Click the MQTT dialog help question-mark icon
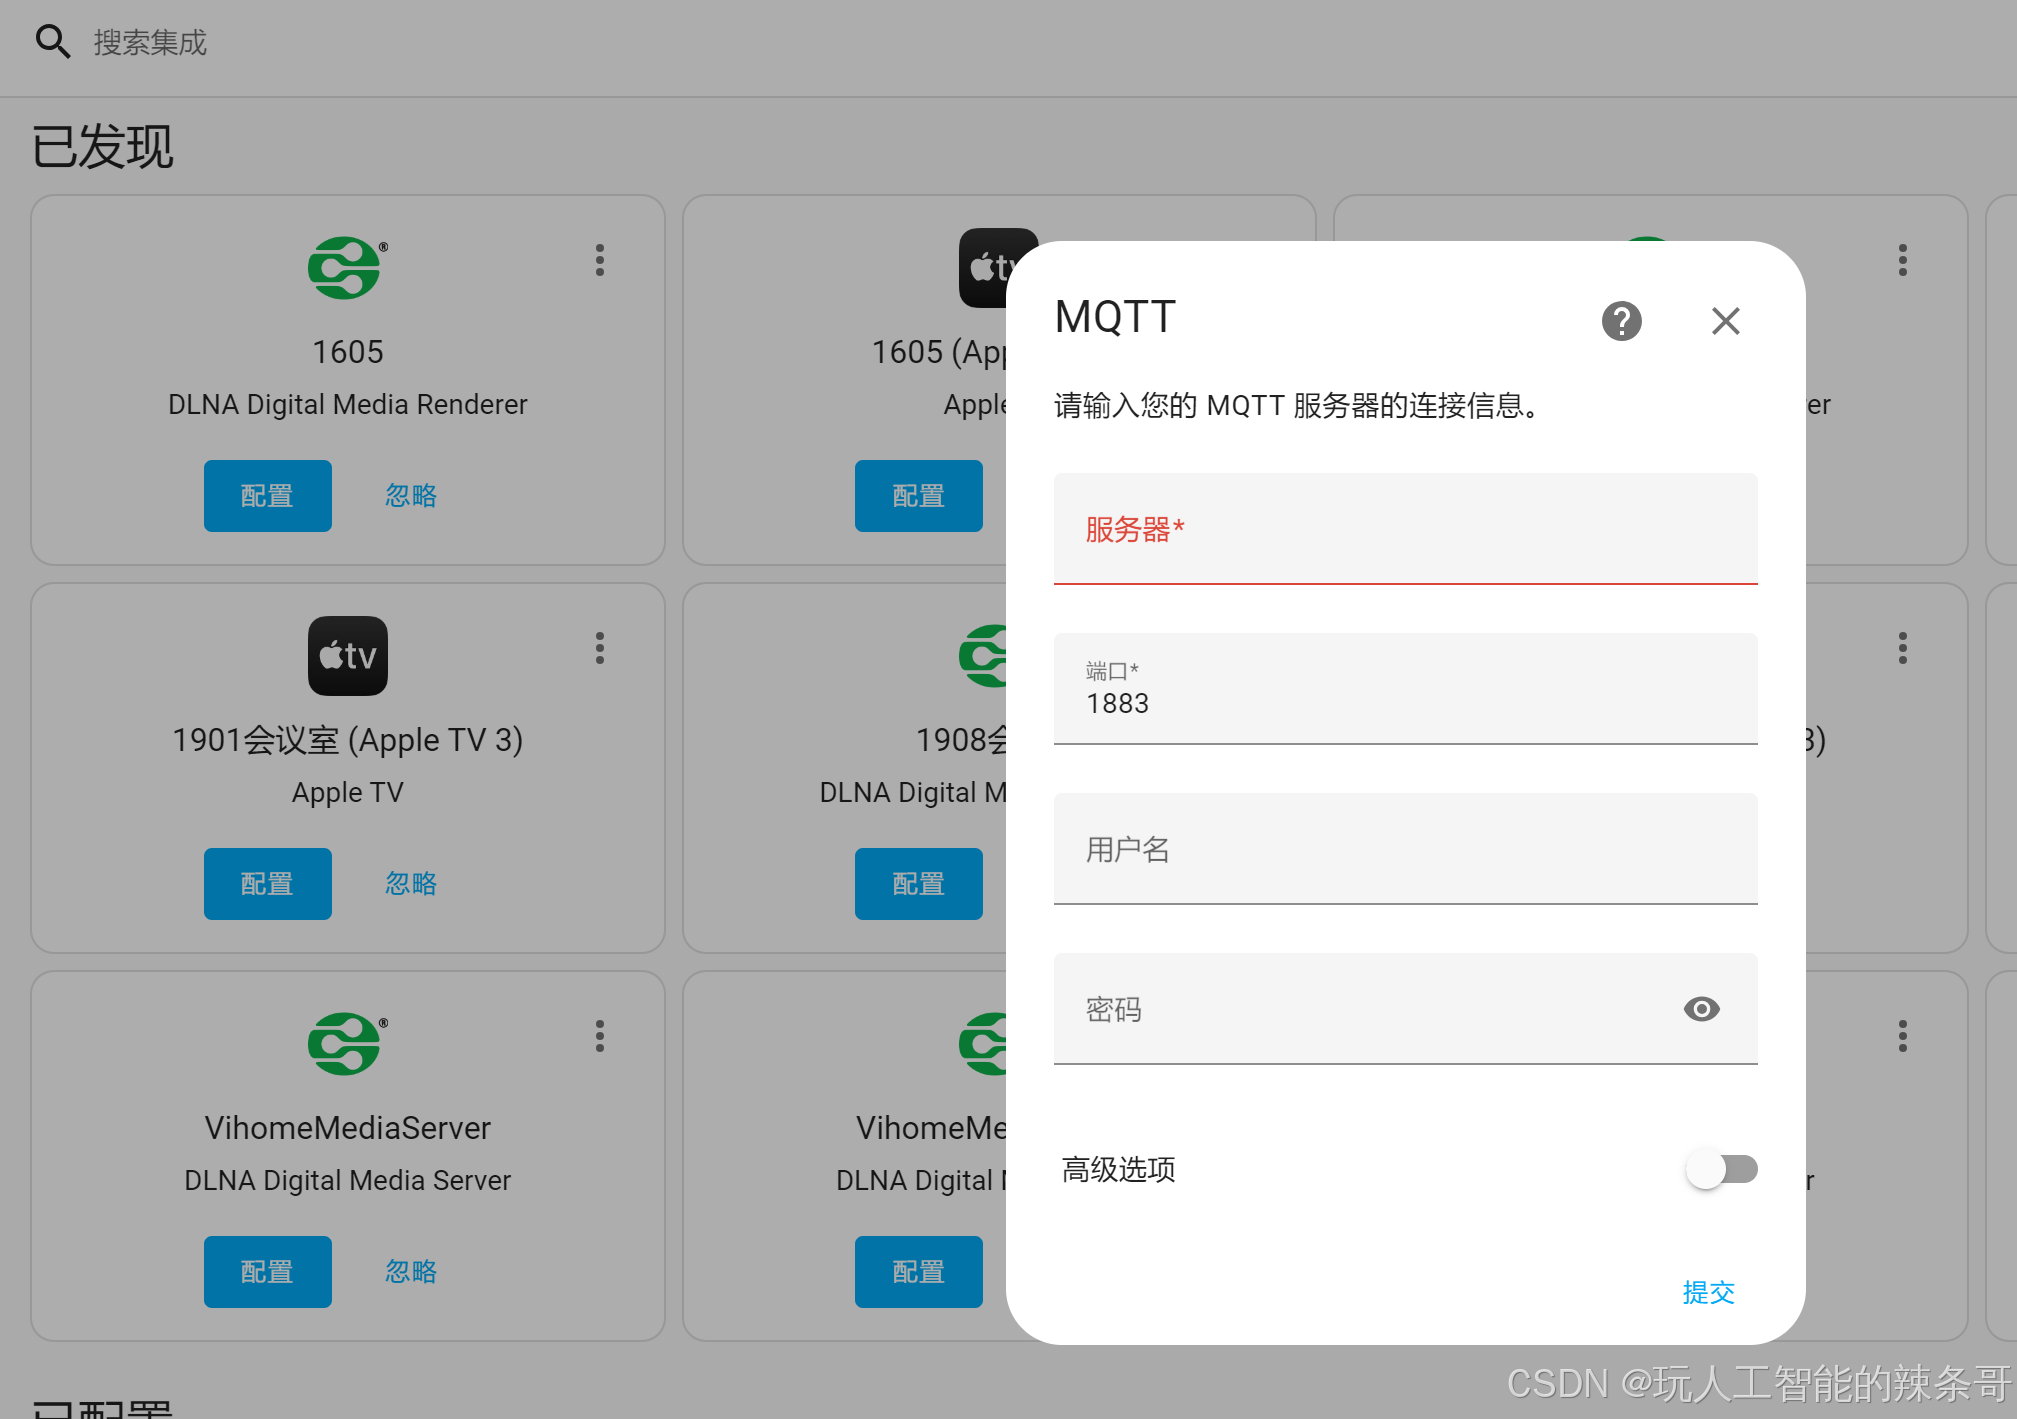This screenshot has width=2017, height=1419. click(x=1621, y=321)
